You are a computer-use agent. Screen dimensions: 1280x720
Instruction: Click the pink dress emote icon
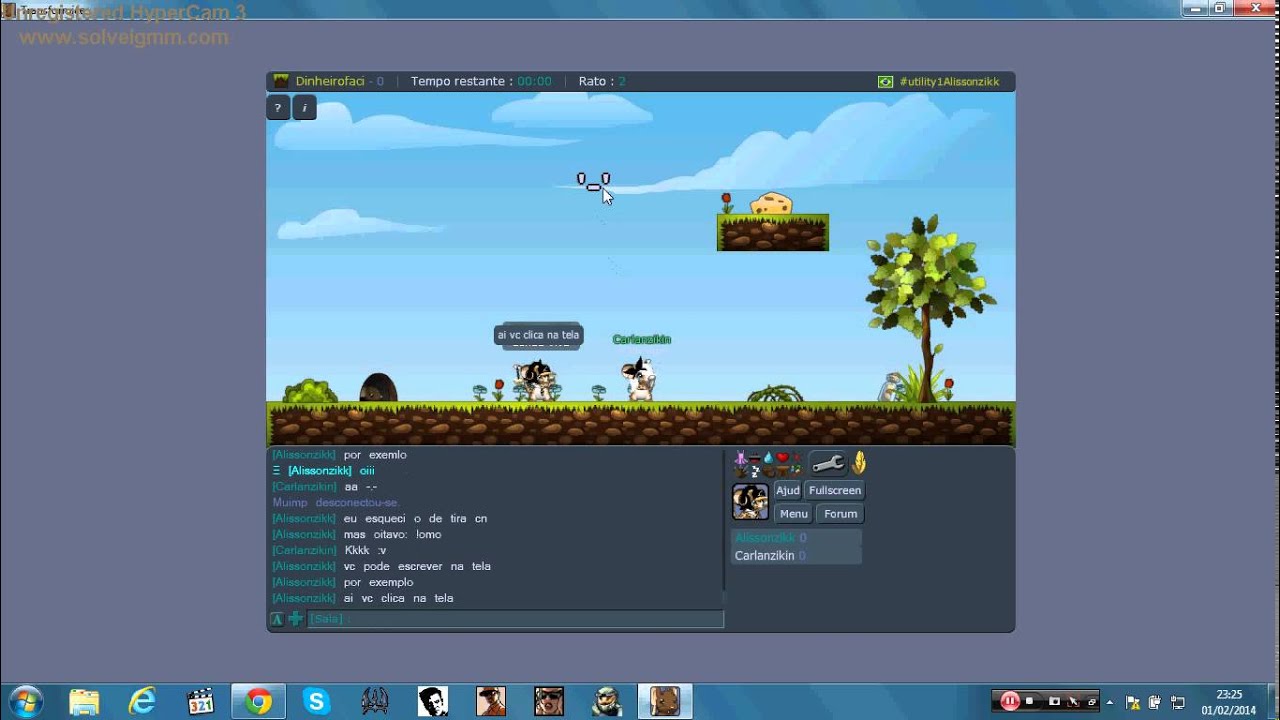741,458
